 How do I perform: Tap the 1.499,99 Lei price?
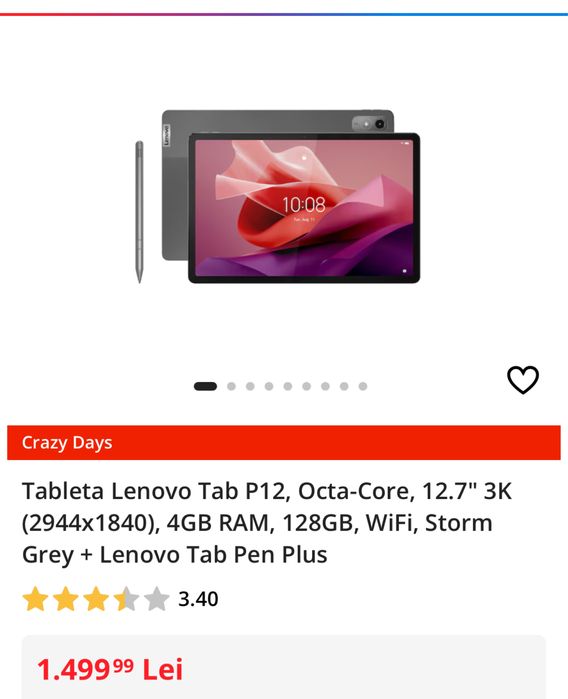(110, 669)
